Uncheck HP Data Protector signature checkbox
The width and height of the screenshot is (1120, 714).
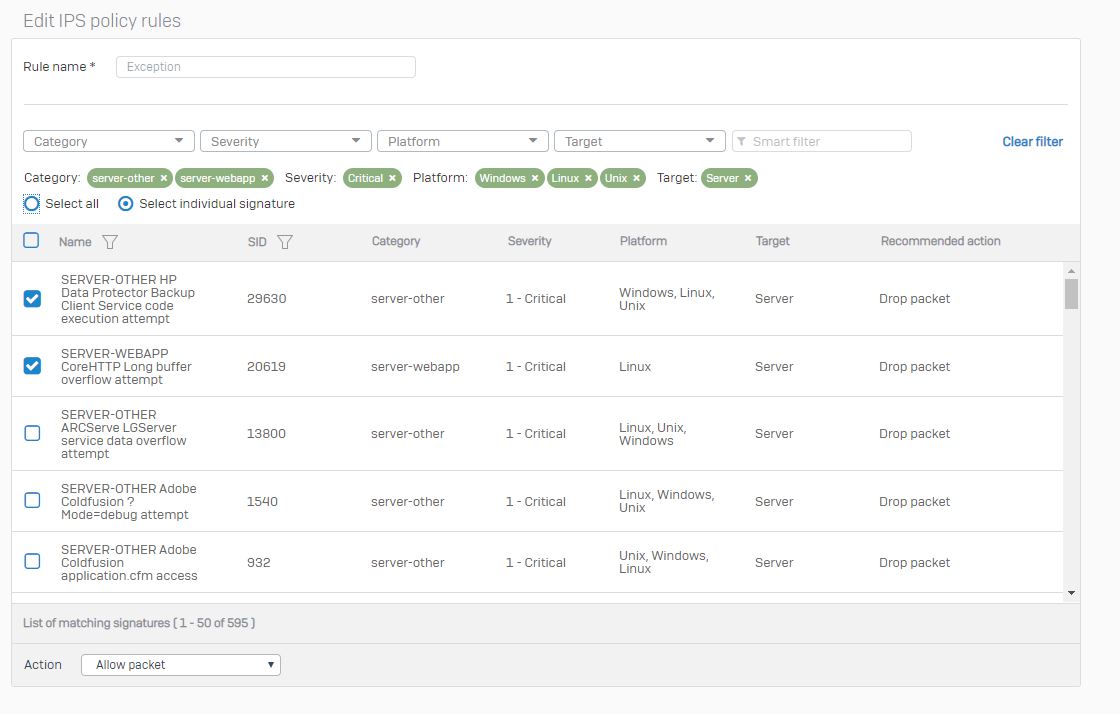tap(32, 299)
